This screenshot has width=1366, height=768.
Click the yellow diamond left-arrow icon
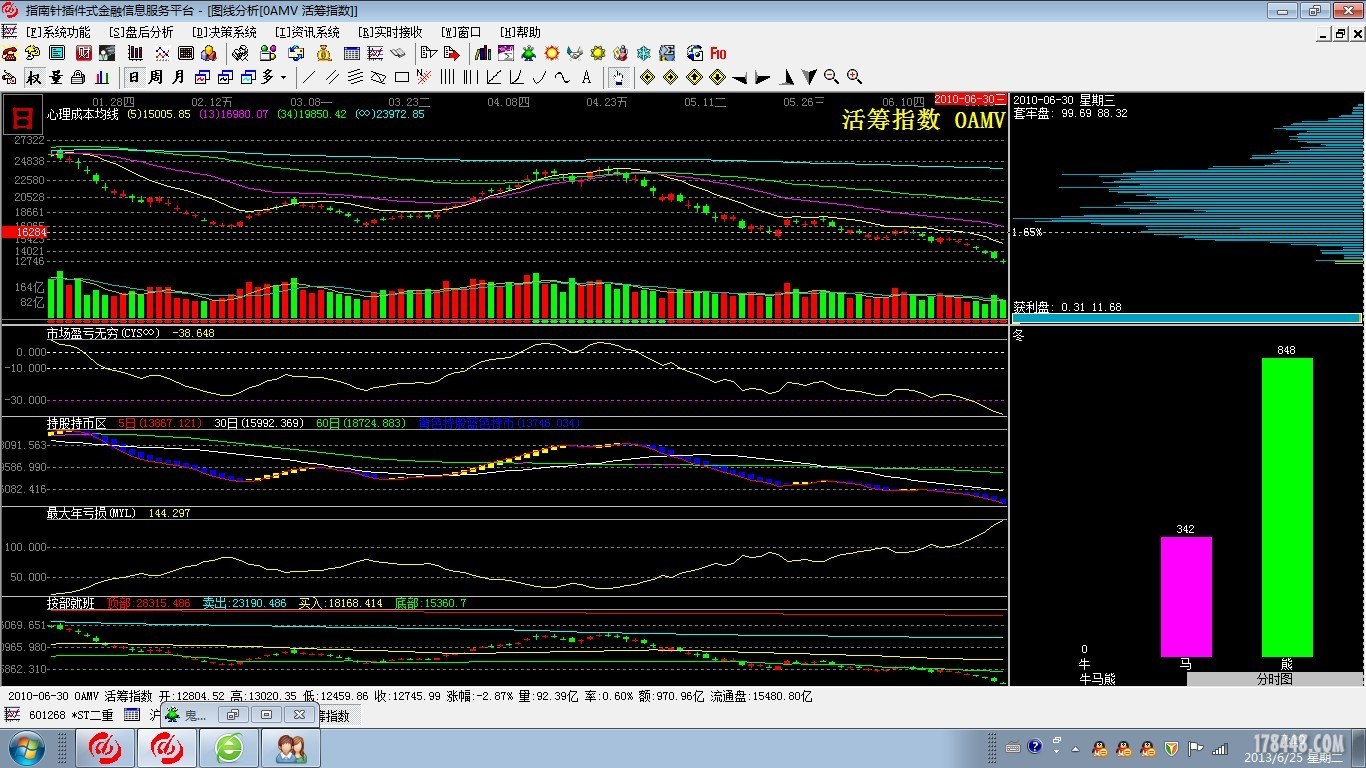click(647, 77)
